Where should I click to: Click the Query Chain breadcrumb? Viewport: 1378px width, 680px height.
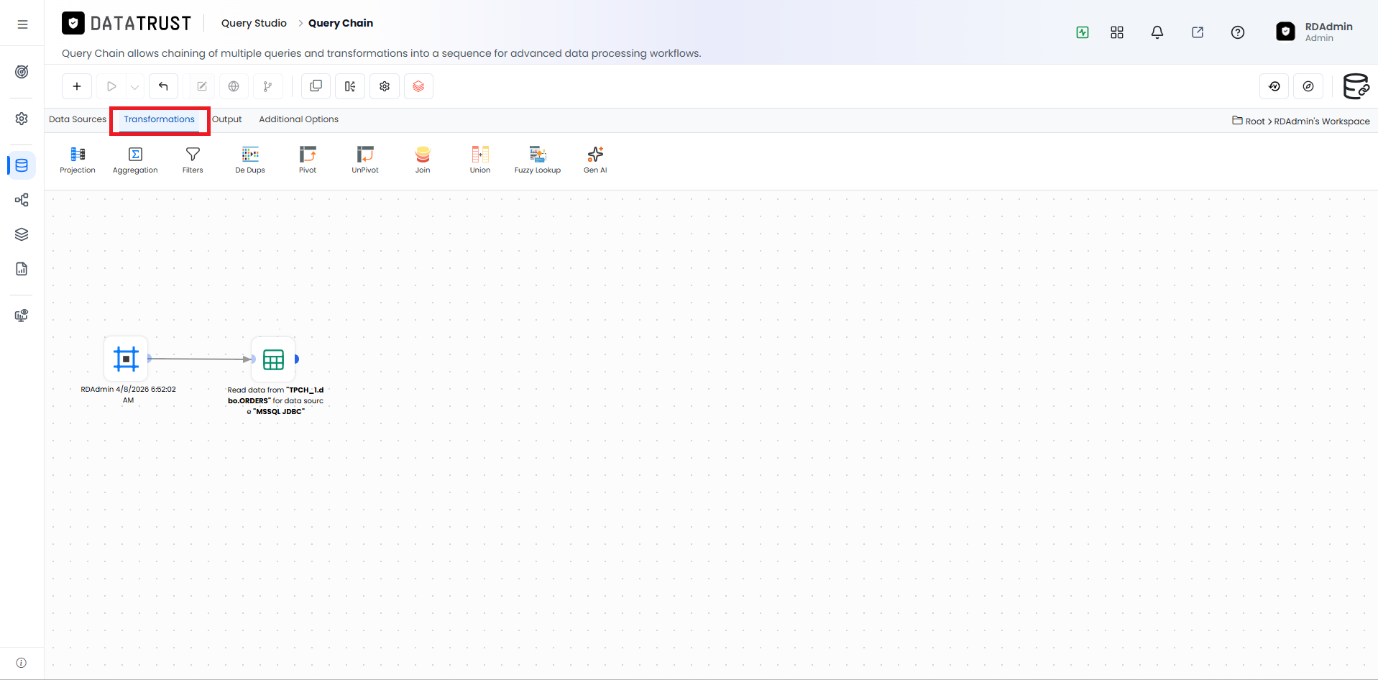(340, 23)
